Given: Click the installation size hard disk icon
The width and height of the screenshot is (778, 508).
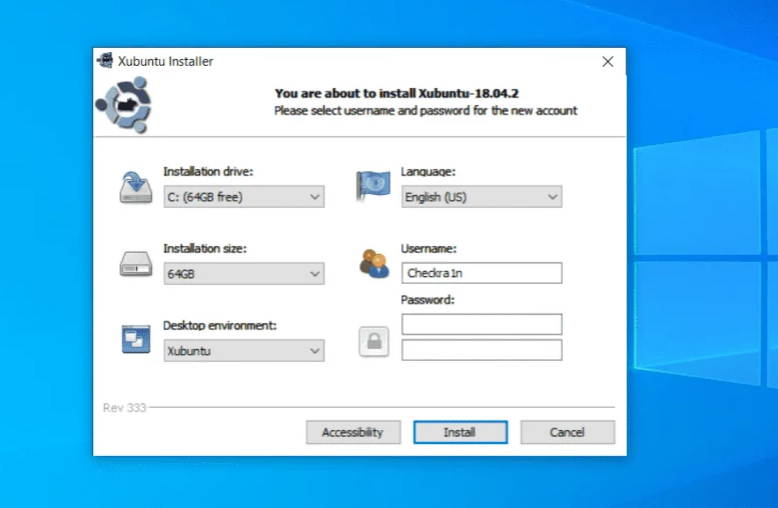Looking at the screenshot, I should (135, 263).
